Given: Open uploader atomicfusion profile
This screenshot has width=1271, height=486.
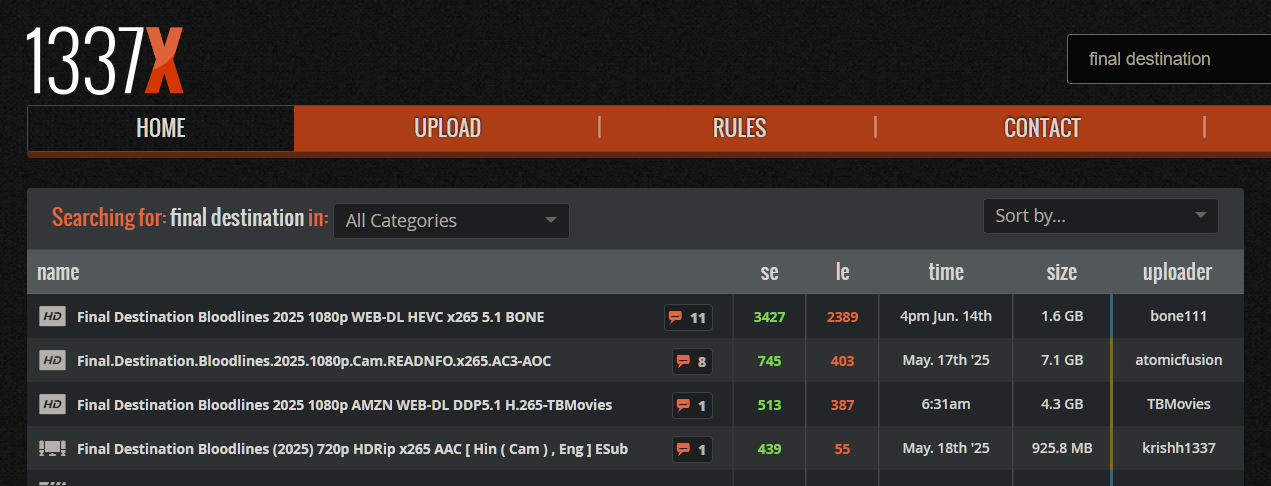Looking at the screenshot, I should (1178, 360).
